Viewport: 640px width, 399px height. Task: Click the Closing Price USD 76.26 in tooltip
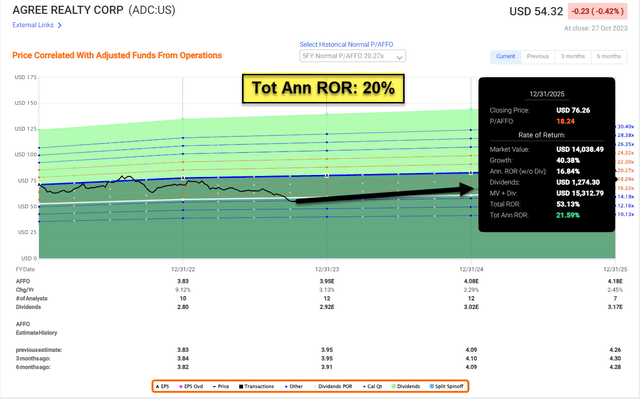[573, 110]
